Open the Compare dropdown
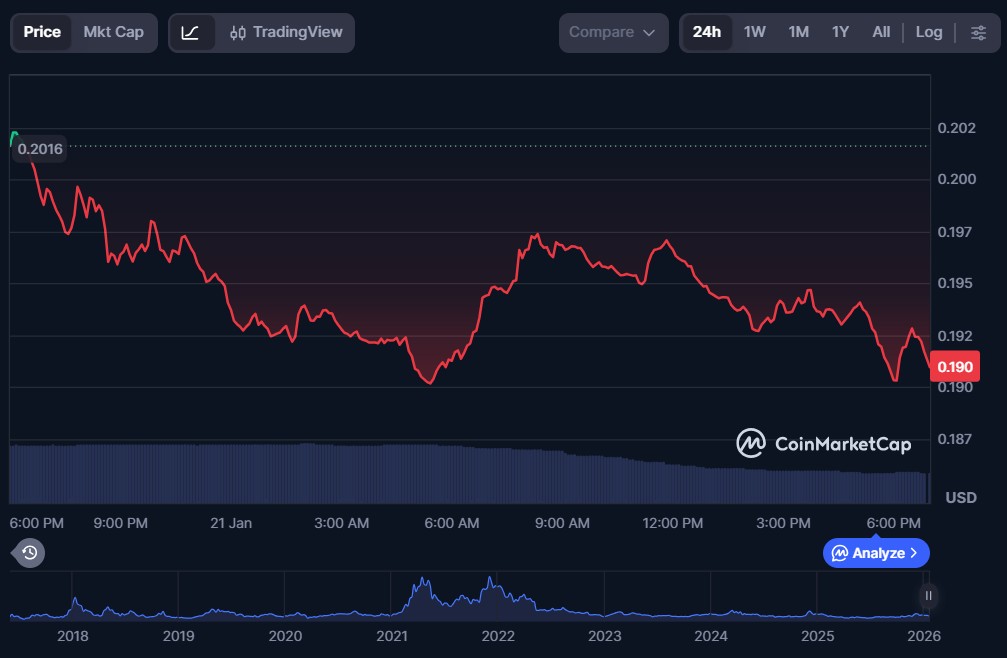The width and height of the screenshot is (1007, 658). tap(613, 32)
